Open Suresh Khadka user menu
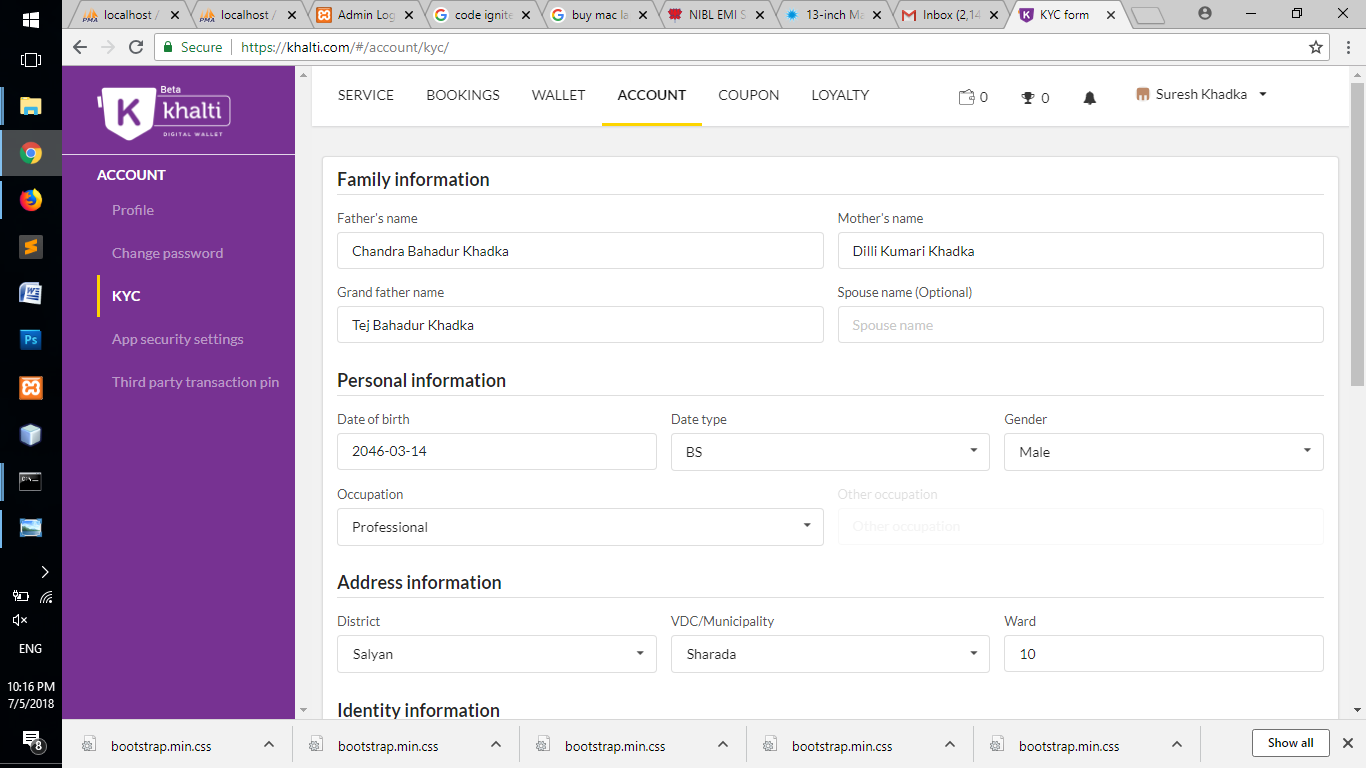 coord(1202,95)
